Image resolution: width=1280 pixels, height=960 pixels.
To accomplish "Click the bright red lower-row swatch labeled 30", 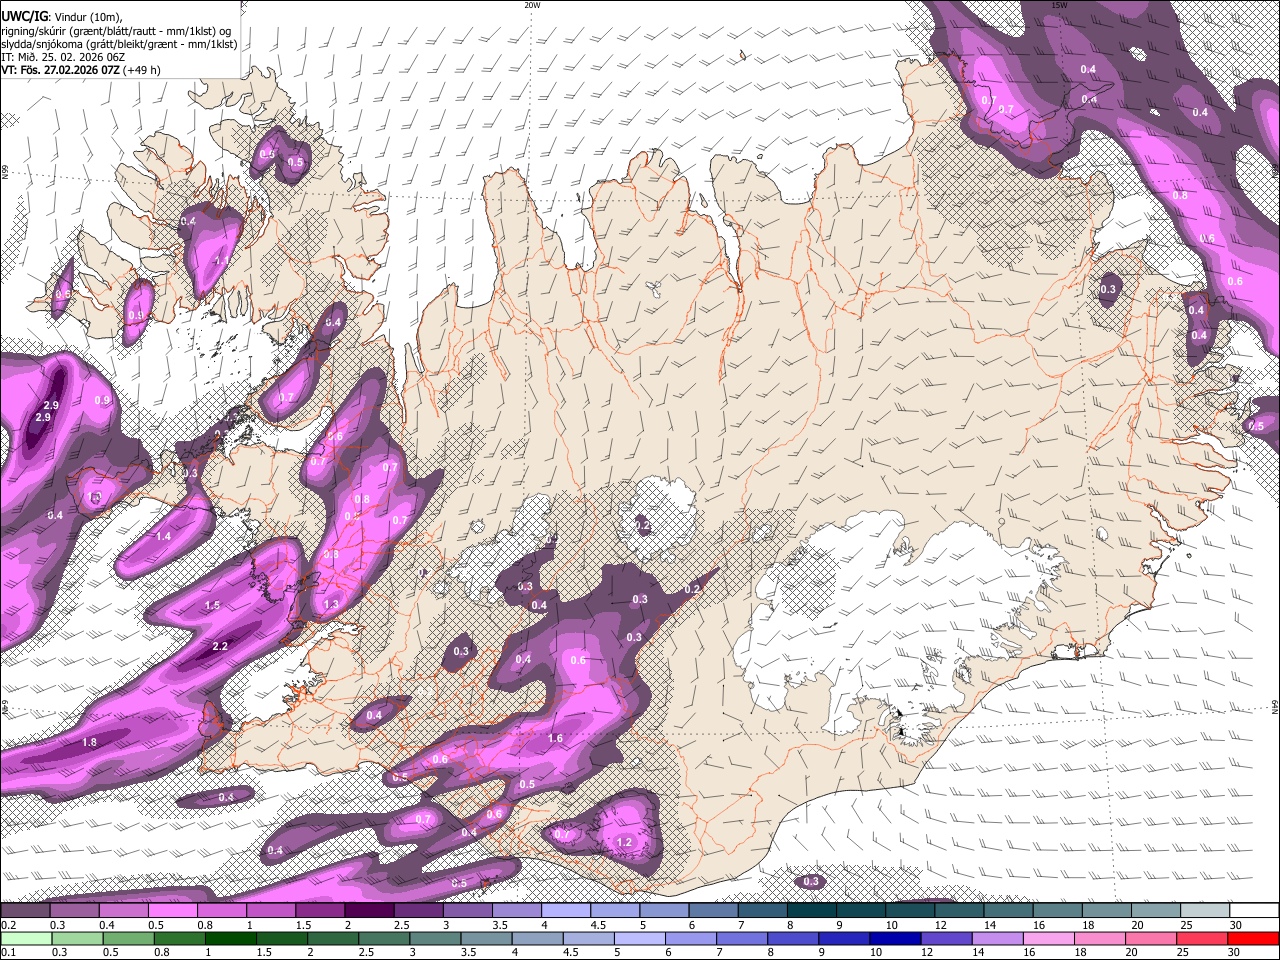I will [x=1253, y=938].
